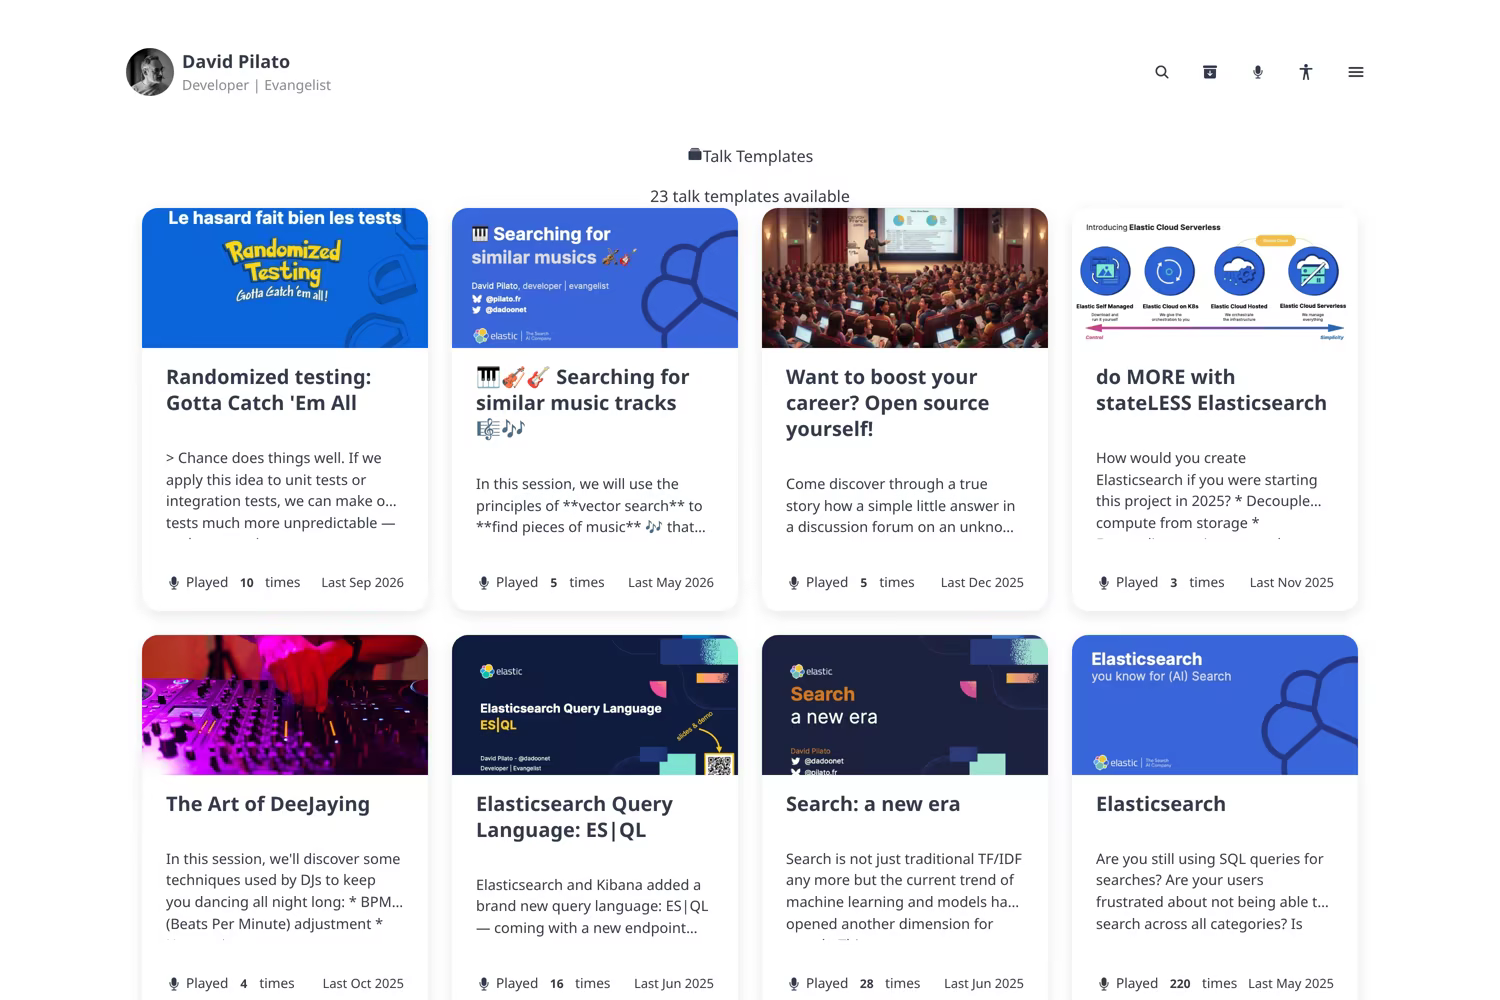Open the microphone talks icon in header
This screenshot has width=1500, height=1000.
point(1258,72)
